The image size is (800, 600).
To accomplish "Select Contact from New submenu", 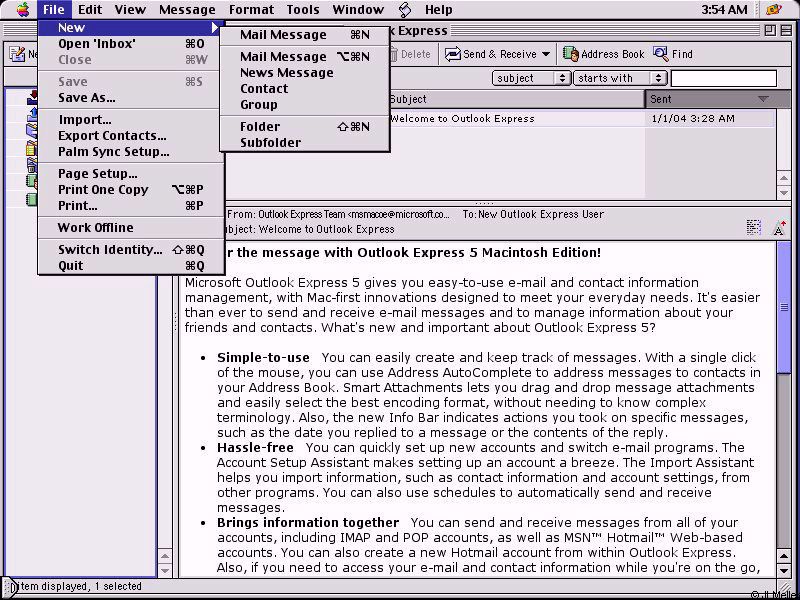I will [x=305, y=89].
